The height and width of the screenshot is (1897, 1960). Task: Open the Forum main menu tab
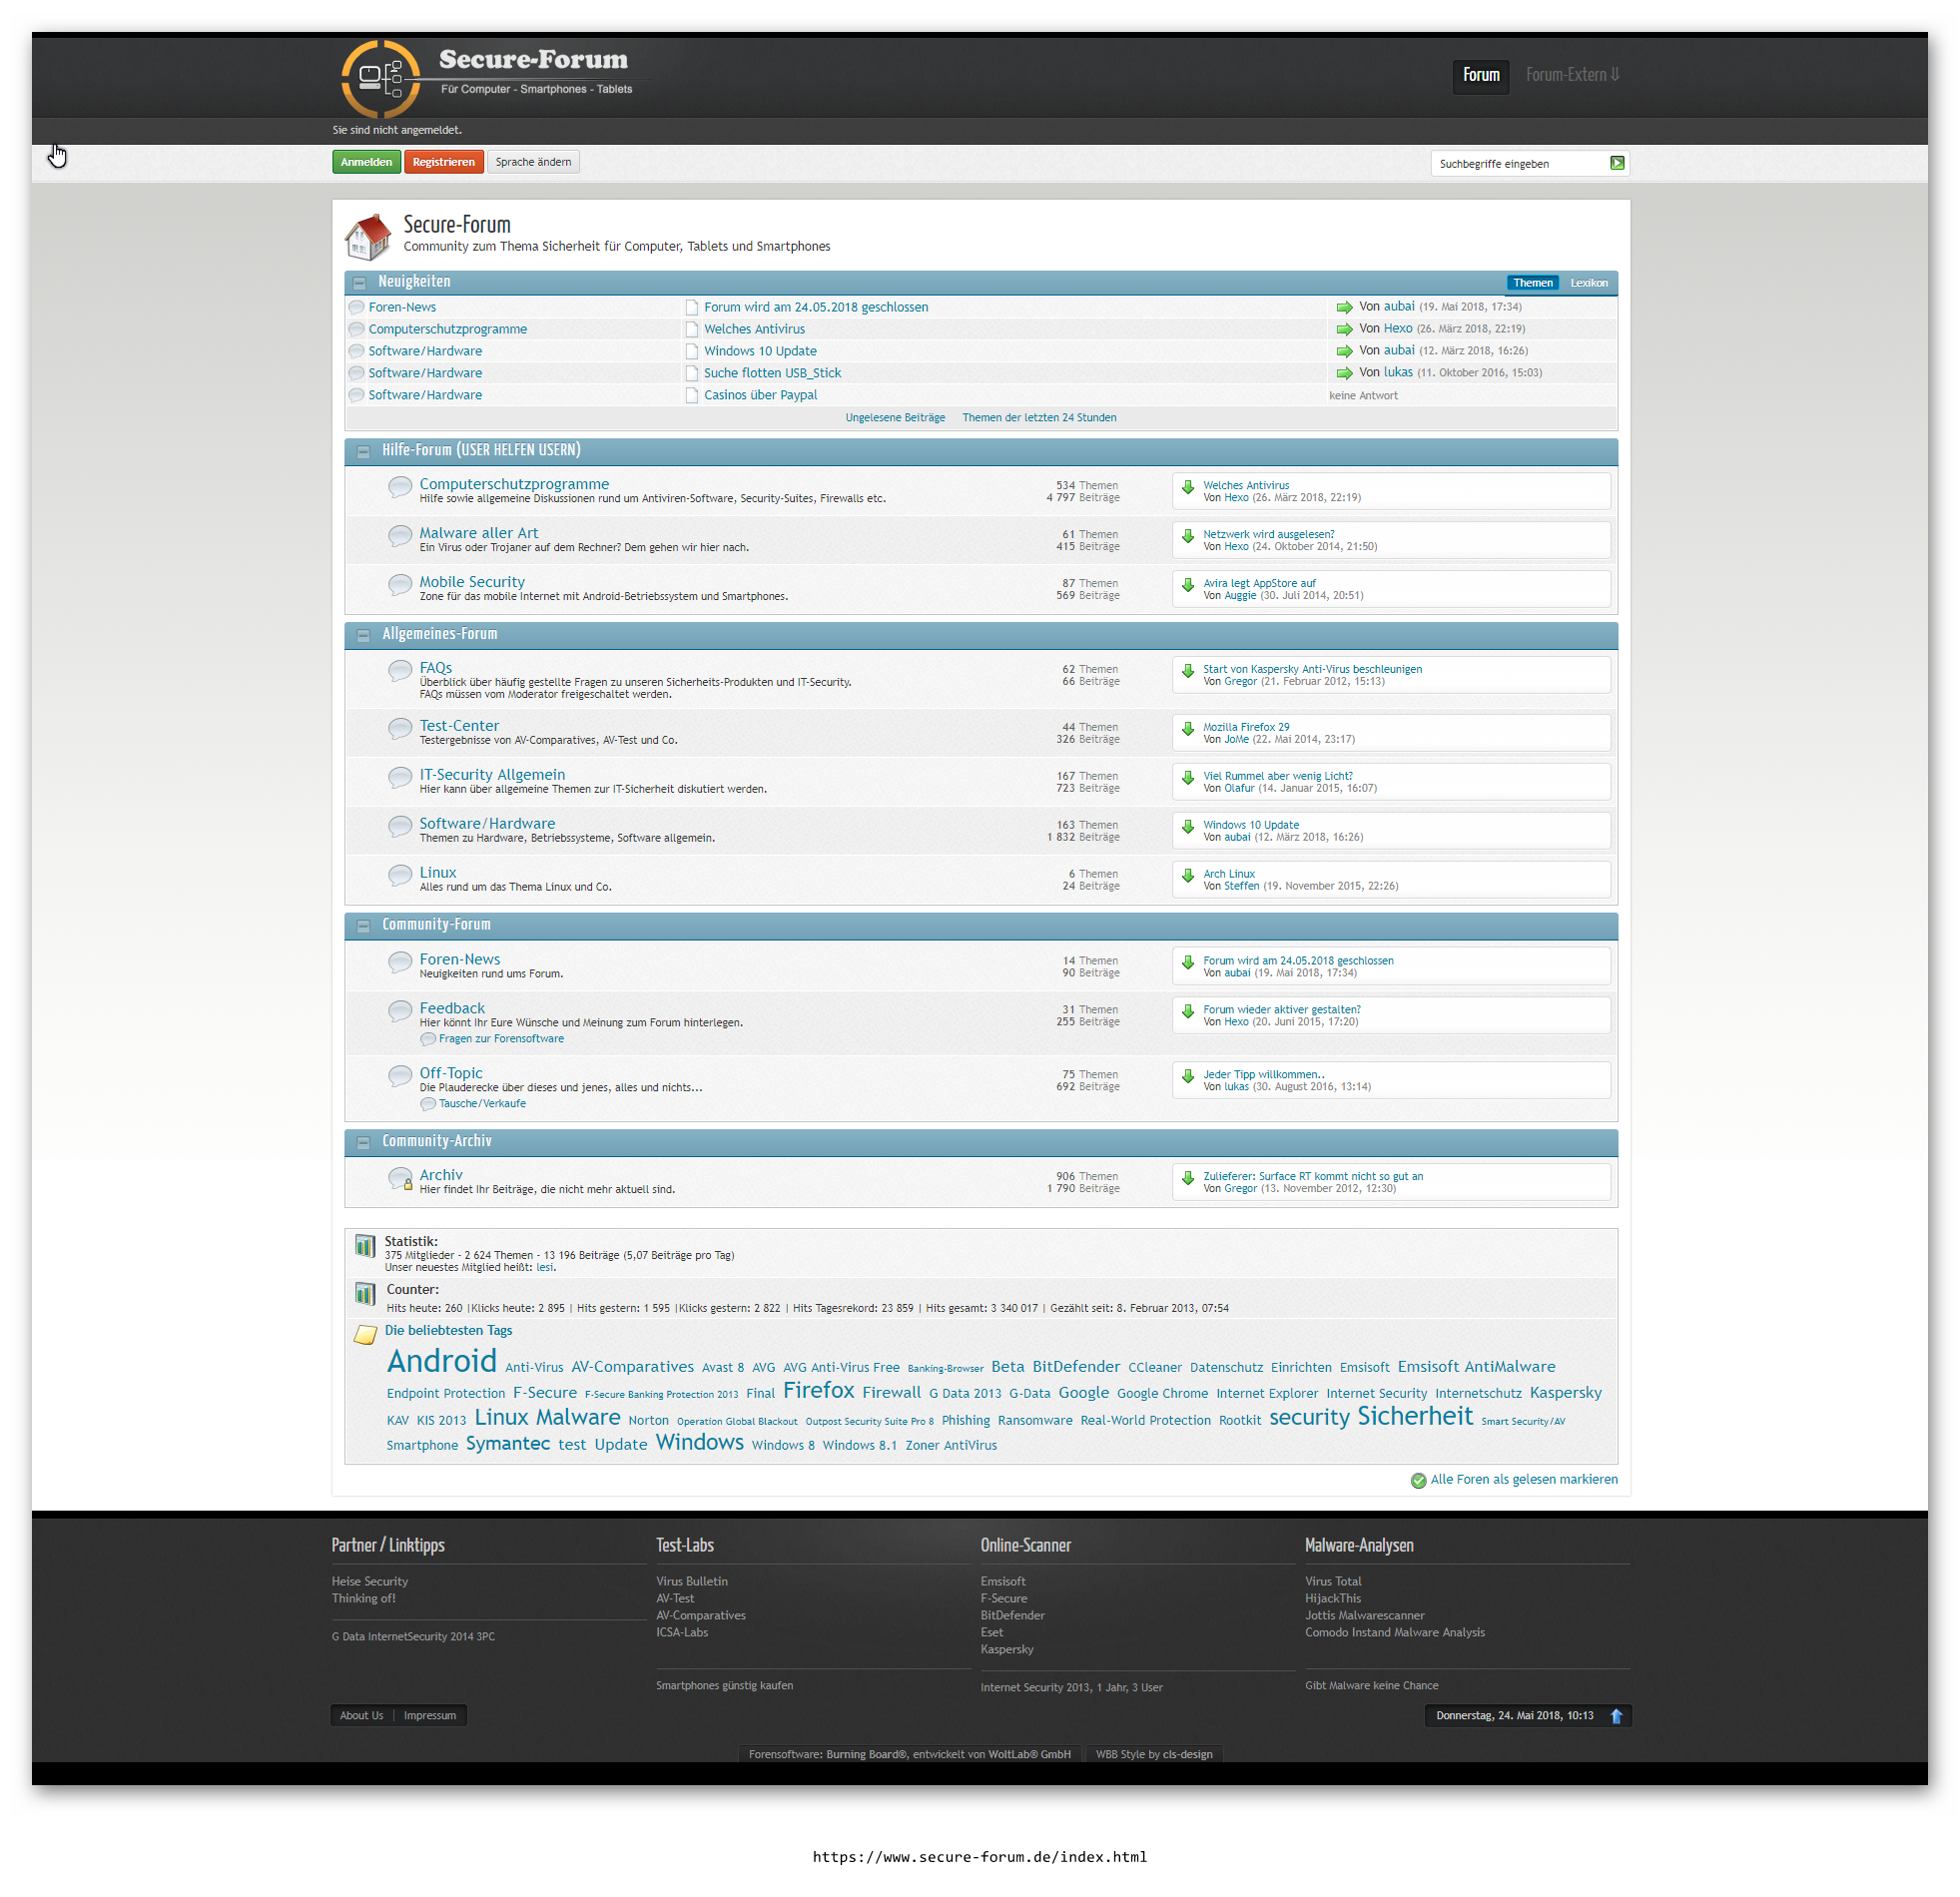coord(1481,75)
